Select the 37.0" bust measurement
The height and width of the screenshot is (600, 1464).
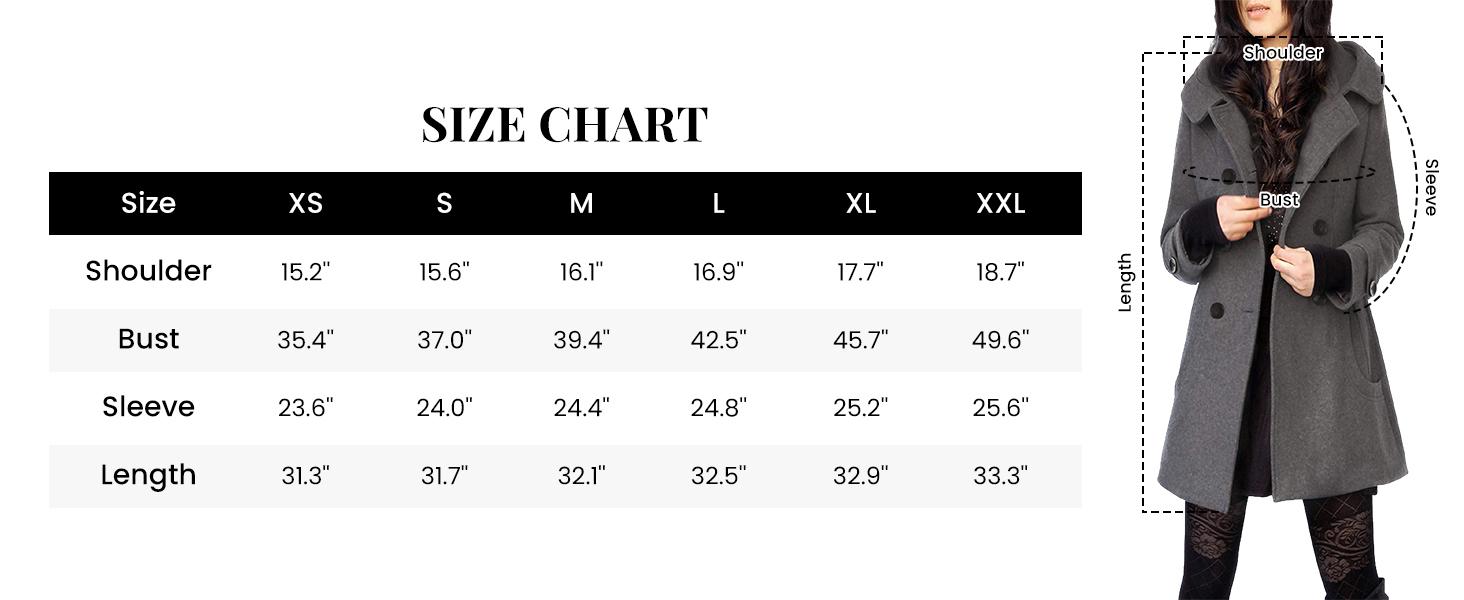444,340
